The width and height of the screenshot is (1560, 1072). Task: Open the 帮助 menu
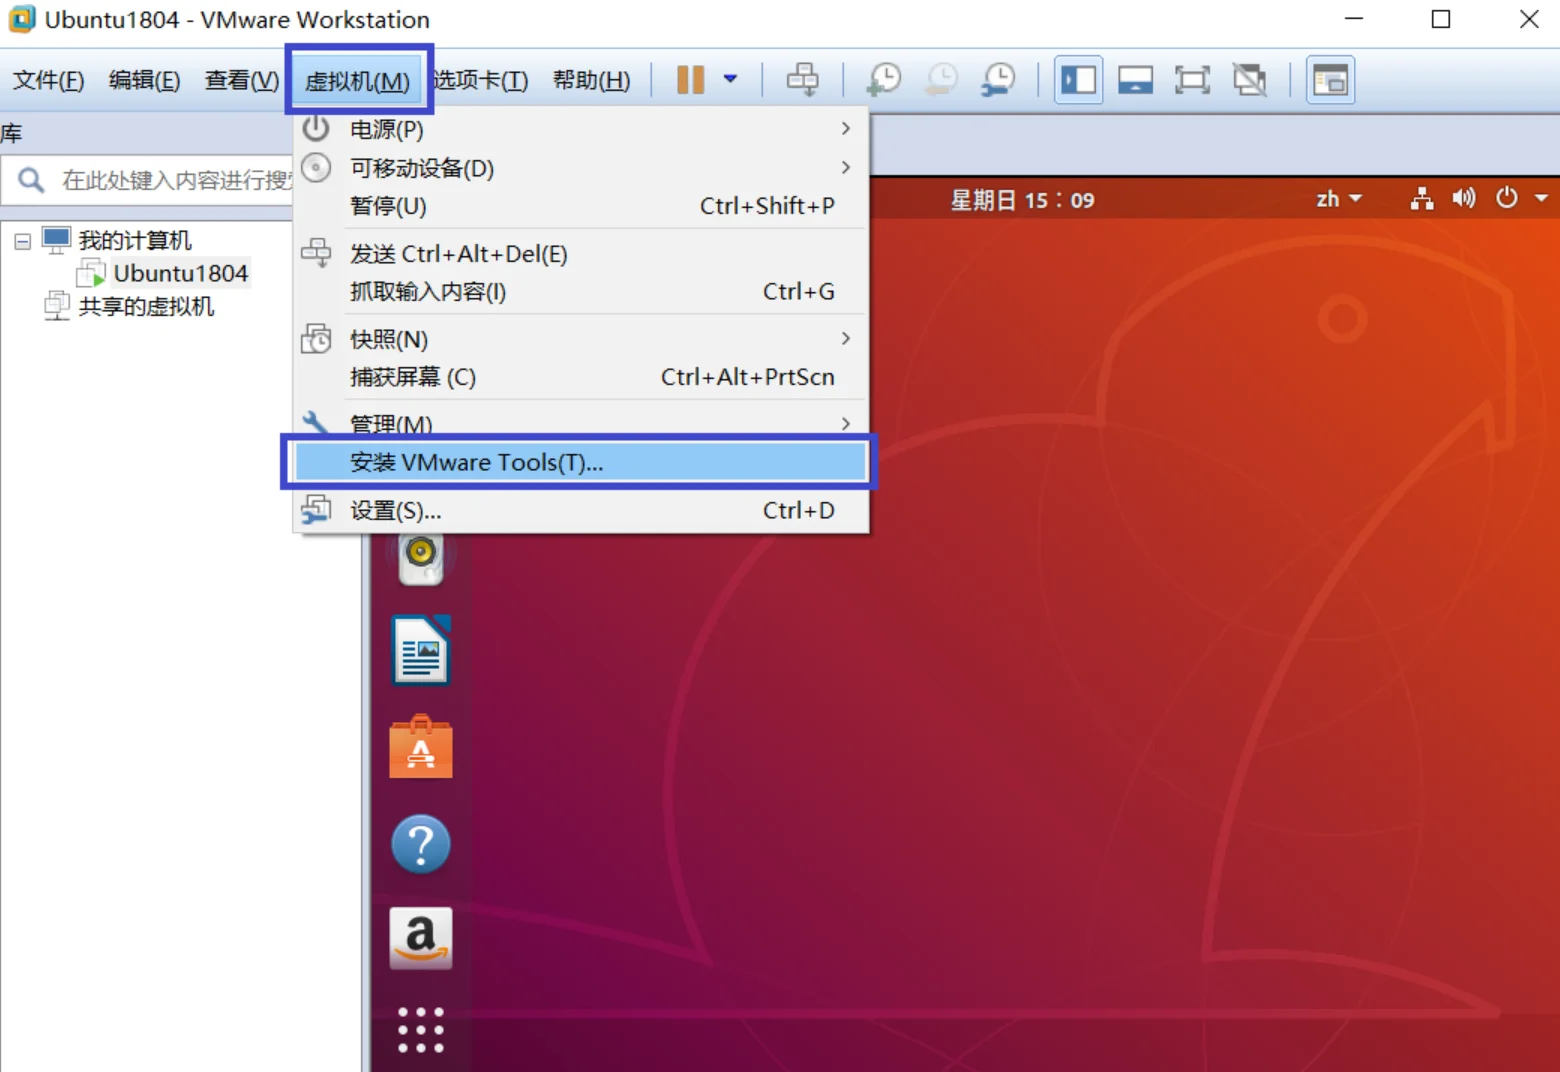(x=591, y=80)
